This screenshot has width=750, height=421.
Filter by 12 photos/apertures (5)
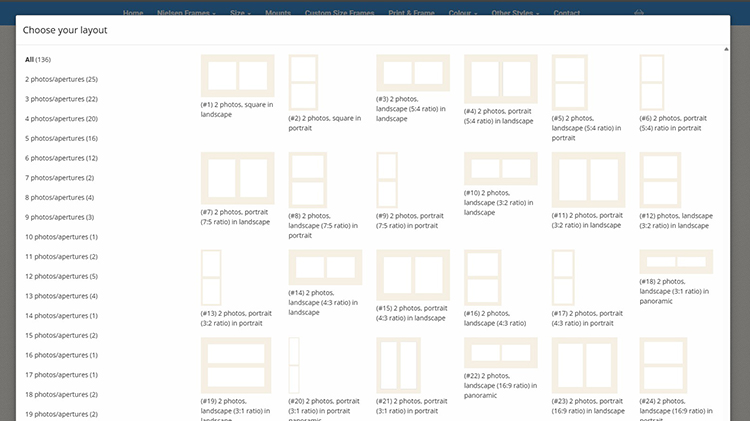(61, 276)
